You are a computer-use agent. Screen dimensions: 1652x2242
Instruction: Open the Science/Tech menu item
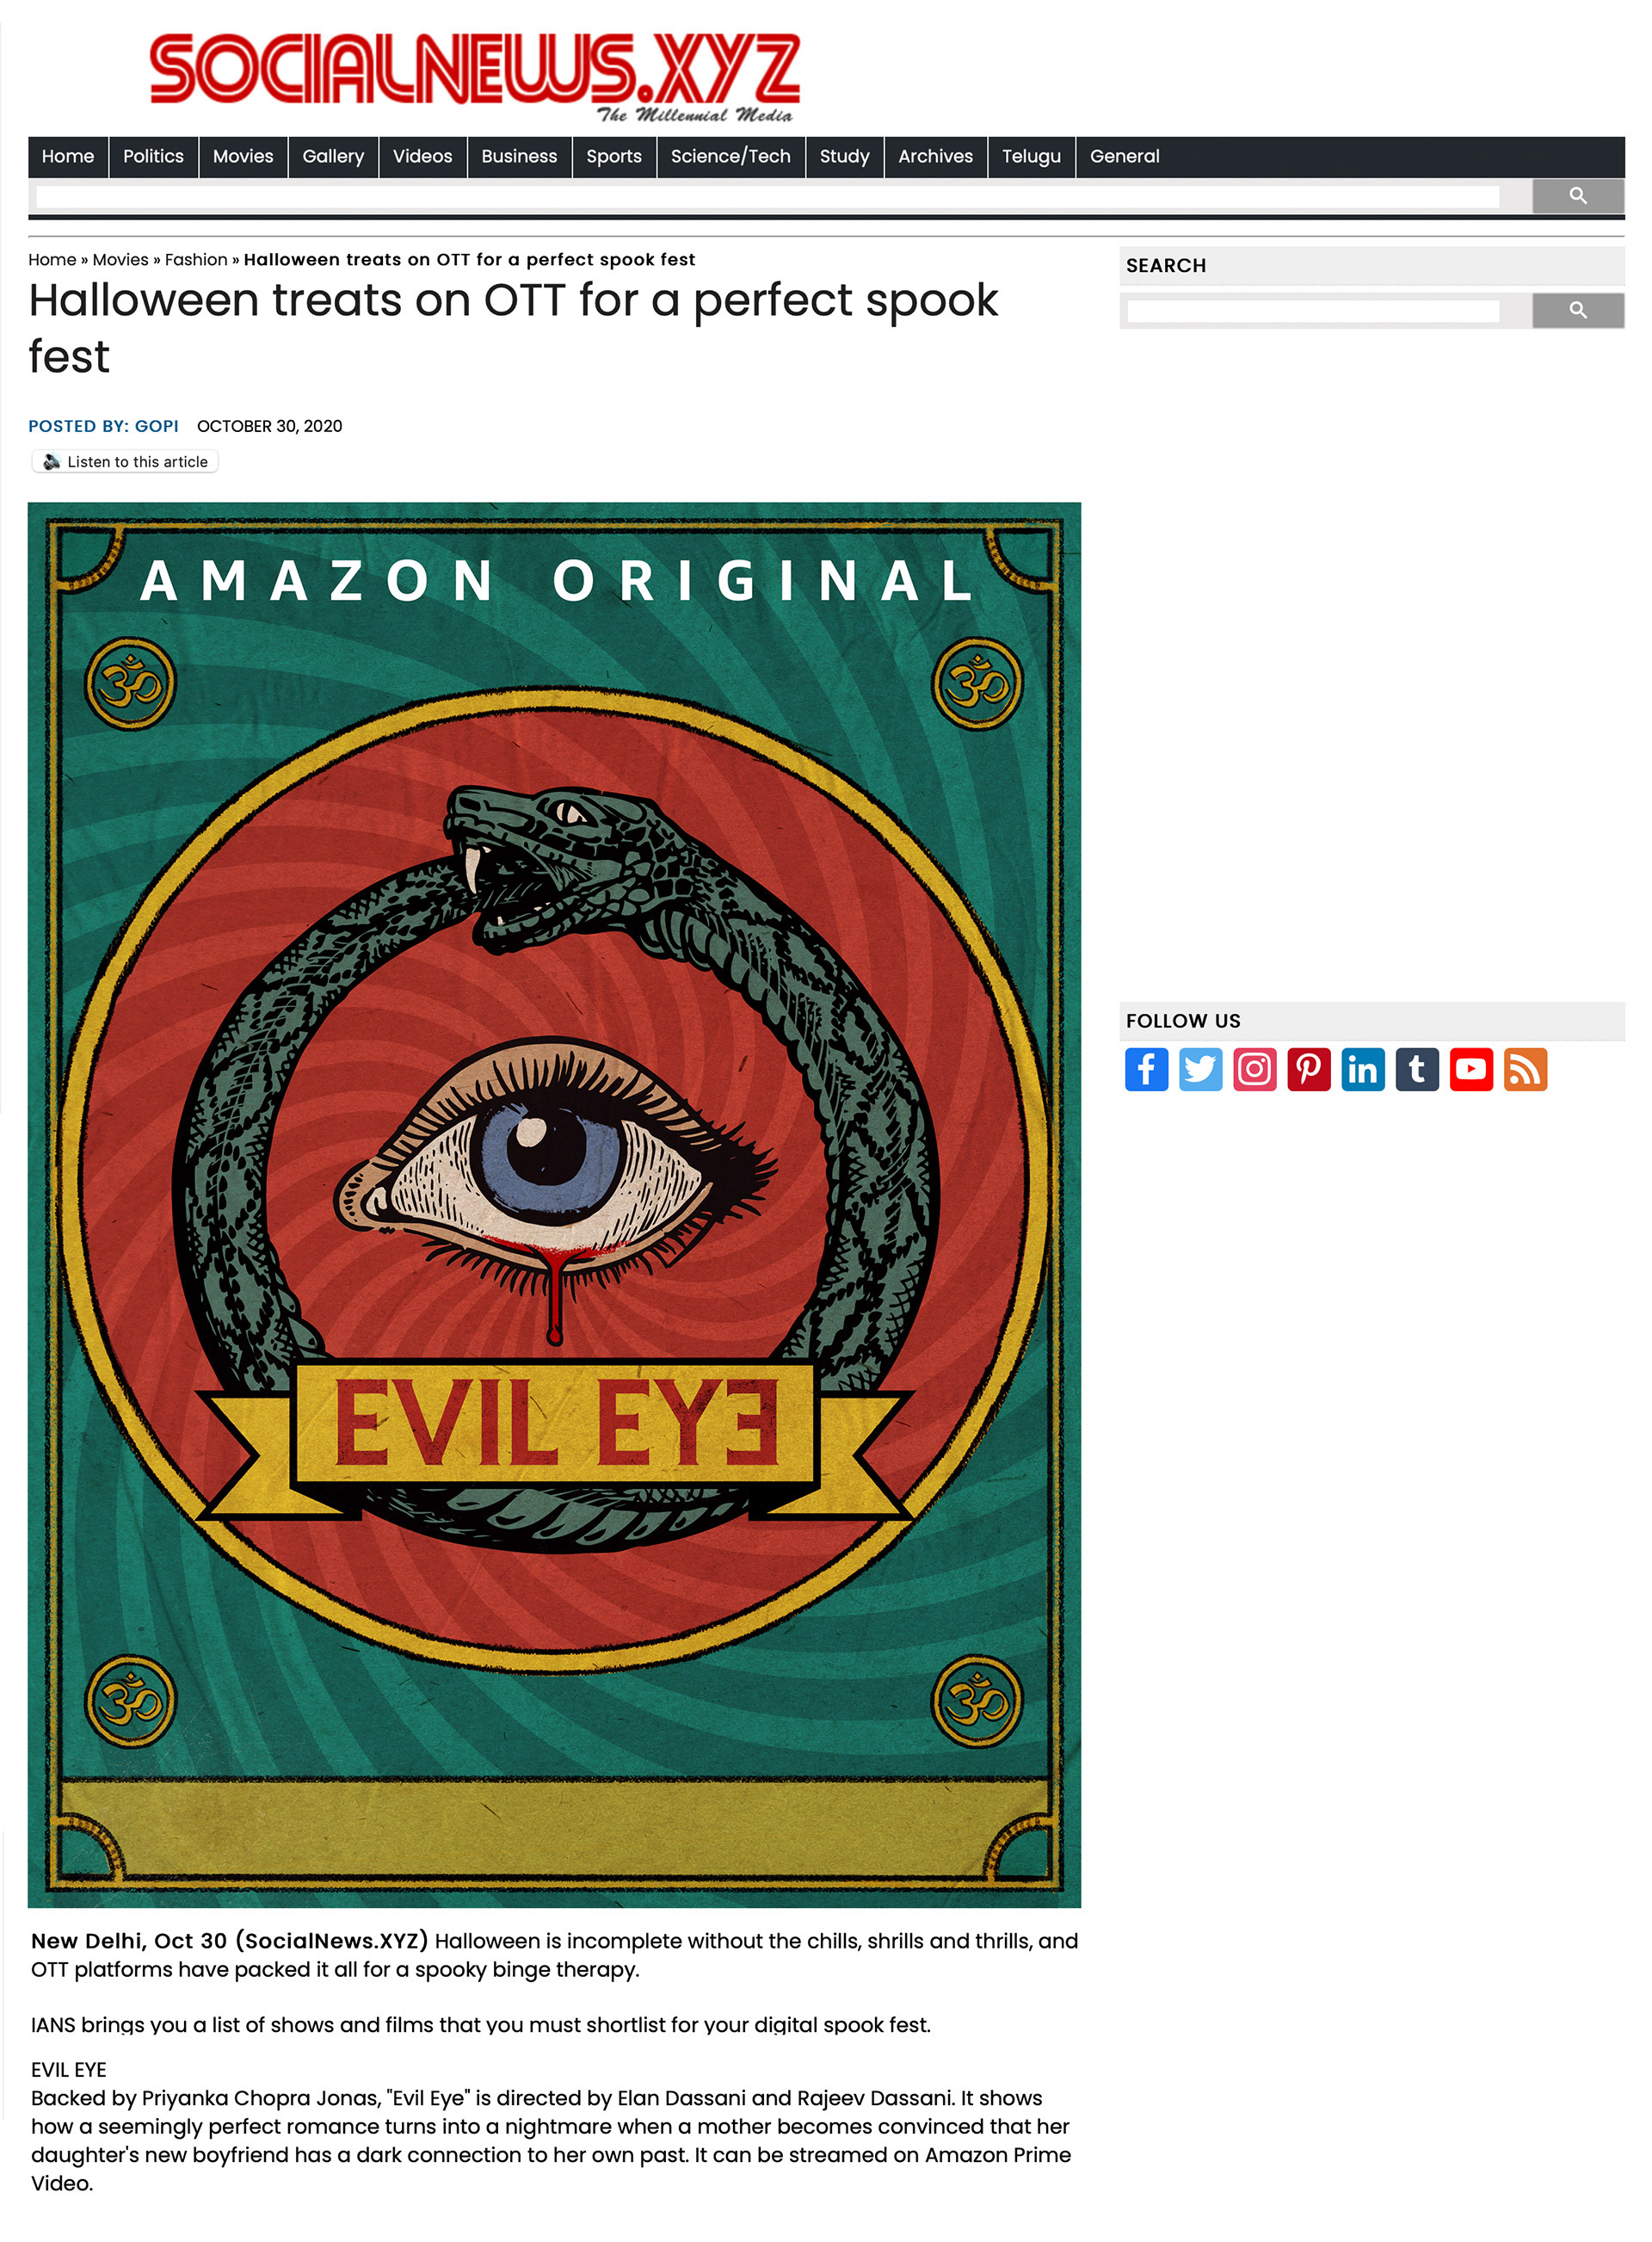coord(730,157)
